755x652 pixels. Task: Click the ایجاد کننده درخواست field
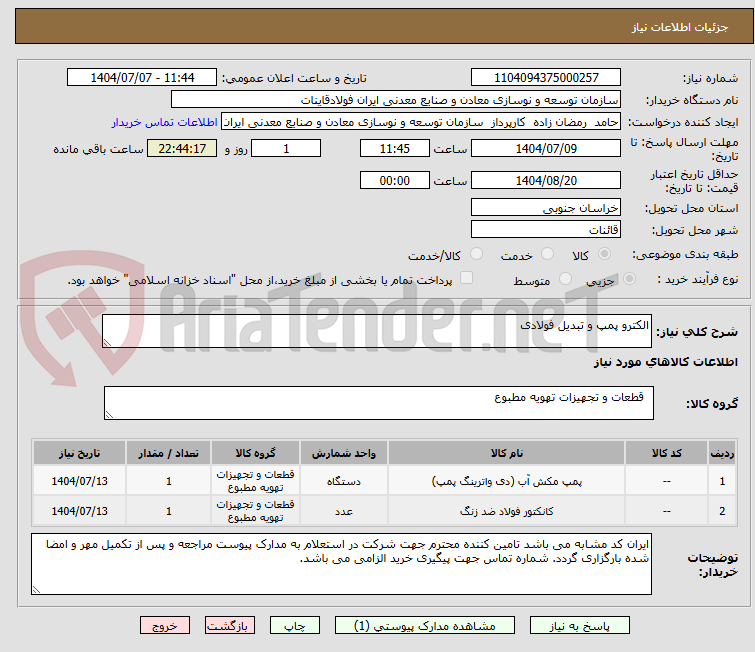click(x=421, y=122)
